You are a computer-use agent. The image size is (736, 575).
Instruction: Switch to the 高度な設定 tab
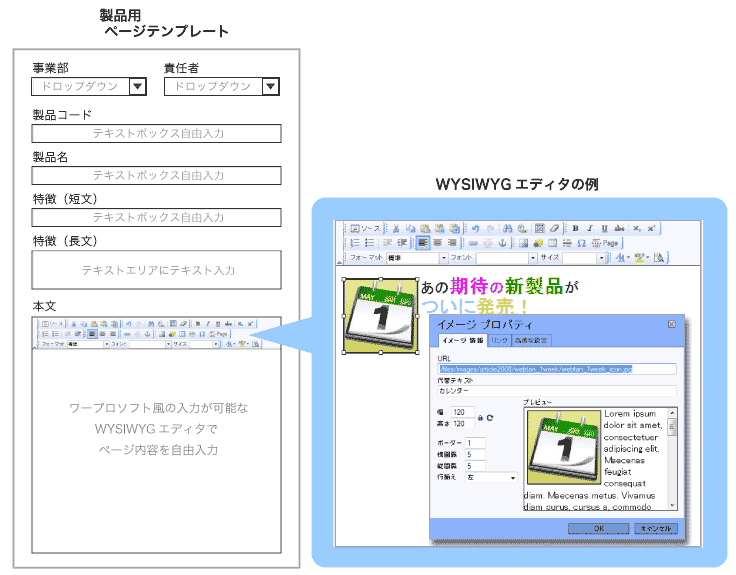click(x=531, y=340)
